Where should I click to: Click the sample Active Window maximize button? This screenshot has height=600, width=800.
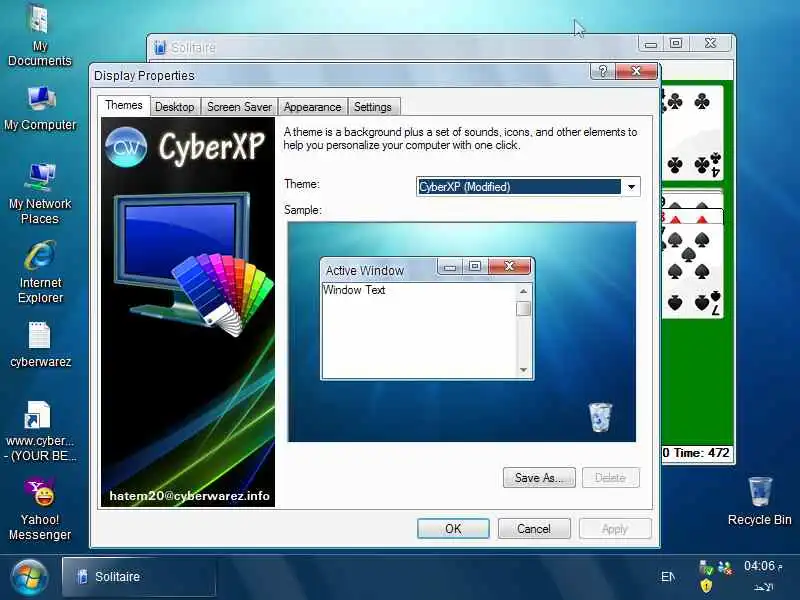point(475,266)
